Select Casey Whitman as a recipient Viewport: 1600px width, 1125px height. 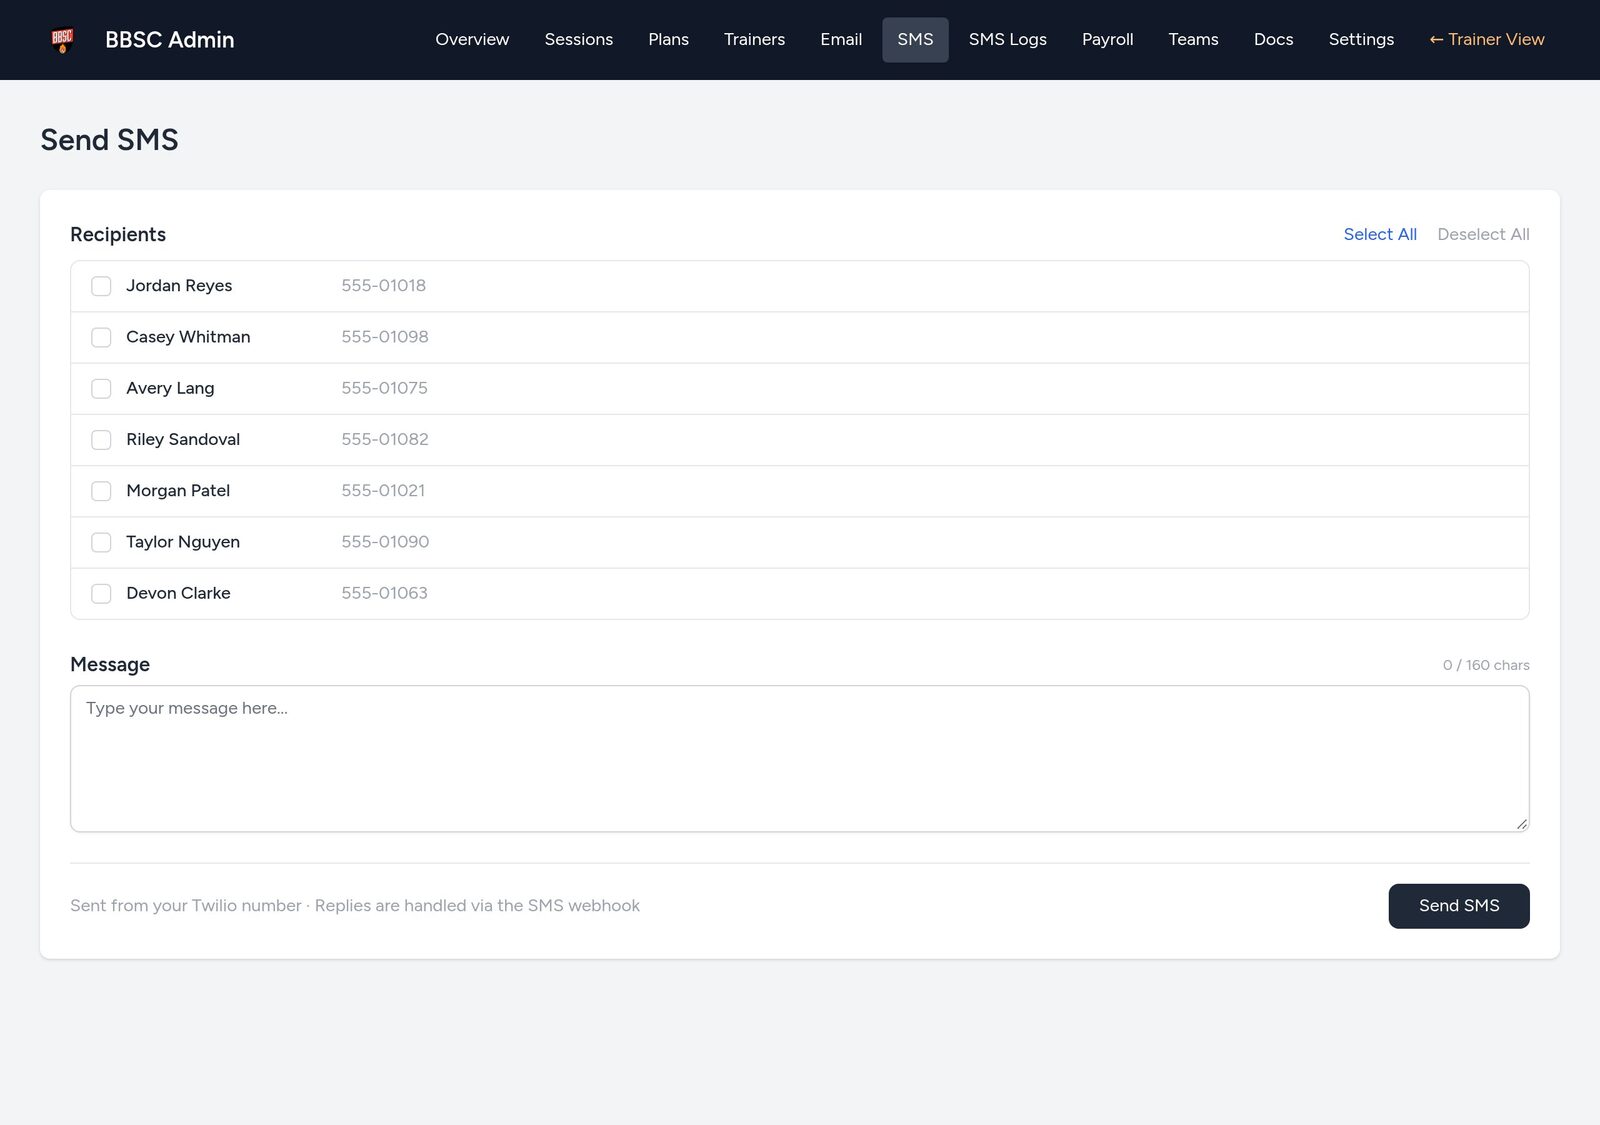[101, 337]
